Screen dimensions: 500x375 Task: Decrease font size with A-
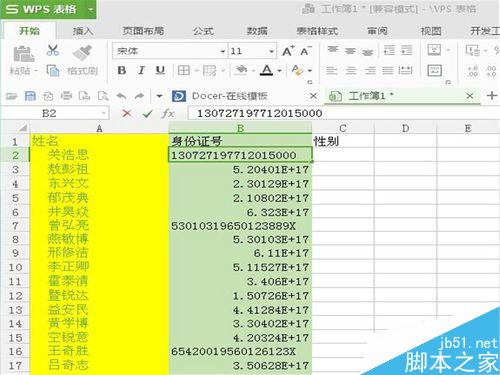point(306,51)
